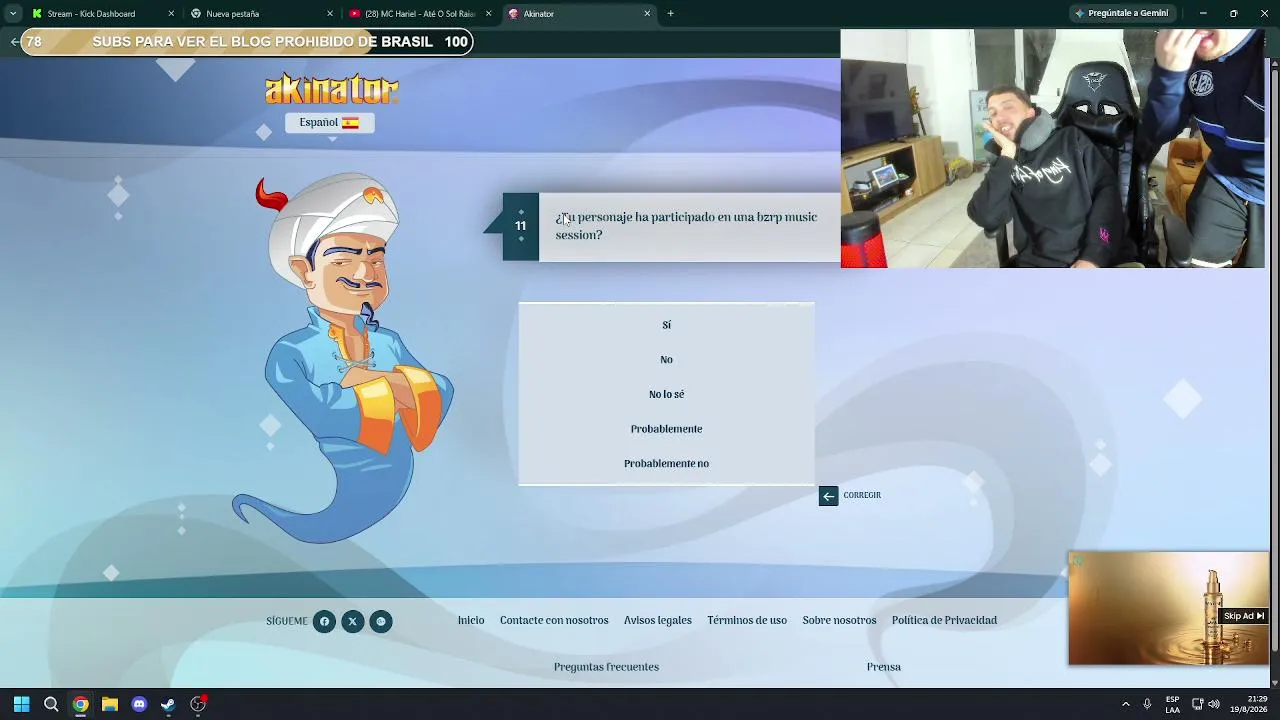Viewport: 1280px width, 720px height.
Task: Close the MC Hariel YouTube tab
Action: click(489, 14)
